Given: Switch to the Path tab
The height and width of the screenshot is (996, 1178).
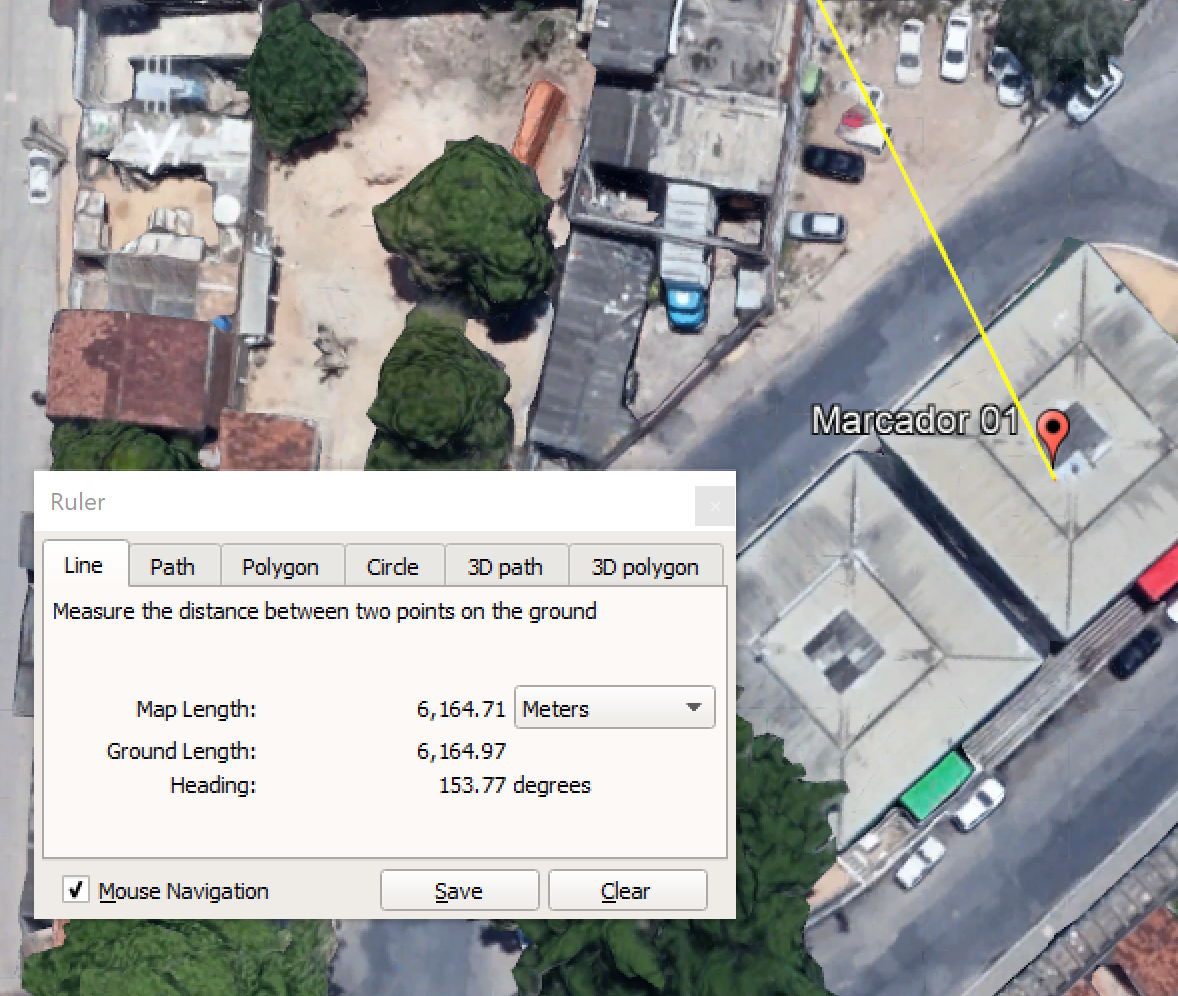Looking at the screenshot, I should [x=173, y=566].
